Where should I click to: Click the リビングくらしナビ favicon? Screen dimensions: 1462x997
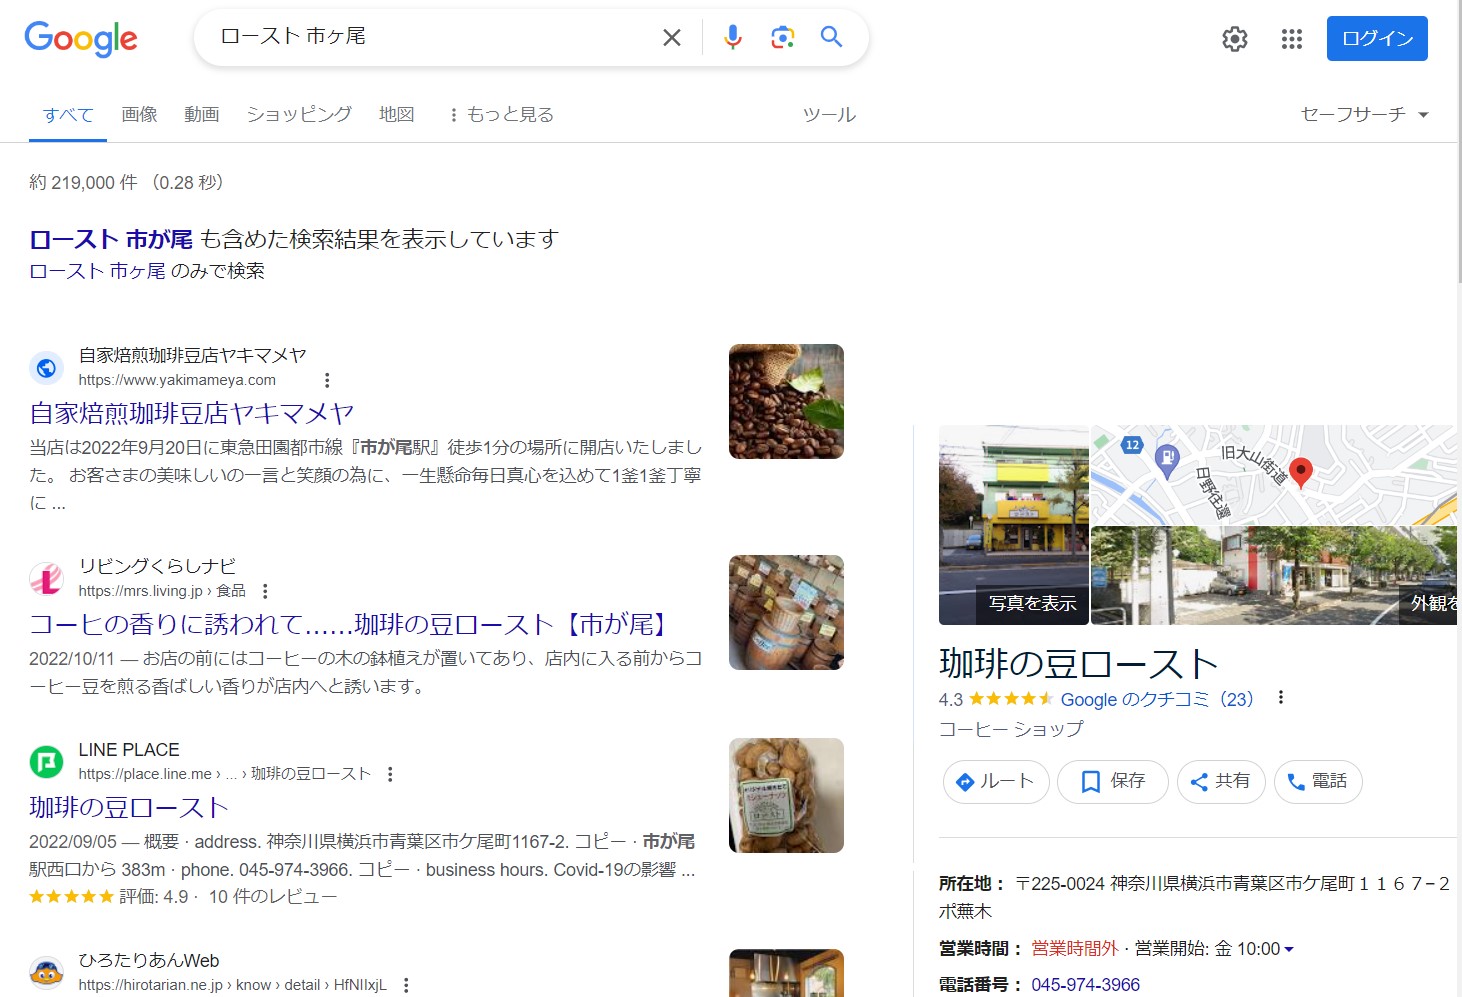46,578
